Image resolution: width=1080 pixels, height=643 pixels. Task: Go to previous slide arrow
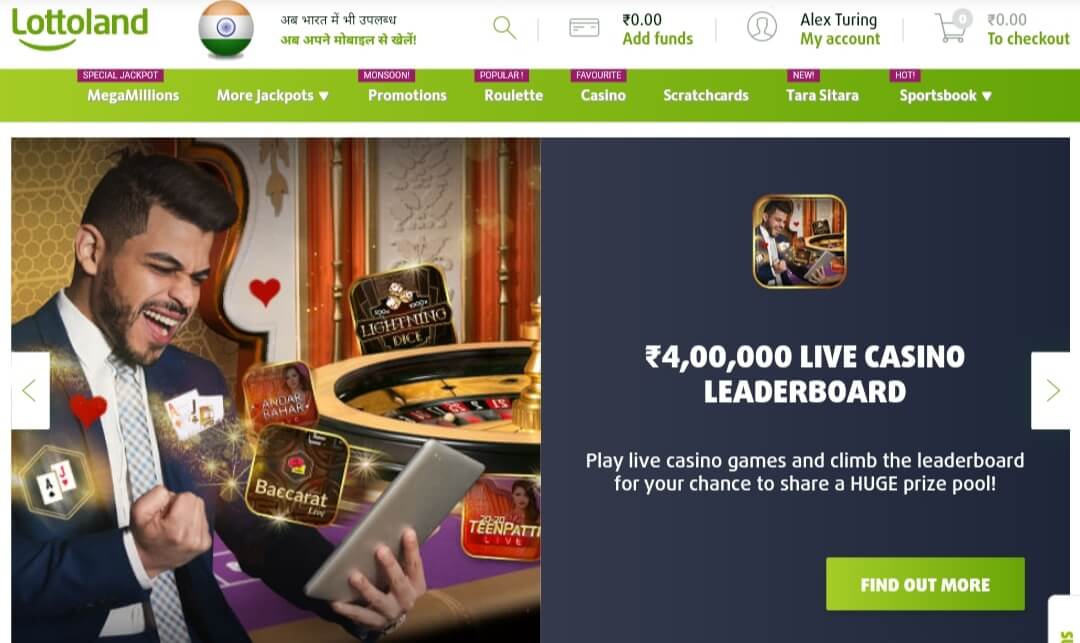tap(30, 391)
